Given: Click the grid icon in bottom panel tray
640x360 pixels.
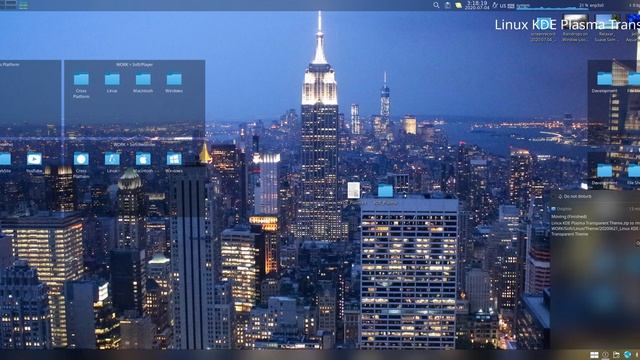Looking at the screenshot, I should 594,355.
